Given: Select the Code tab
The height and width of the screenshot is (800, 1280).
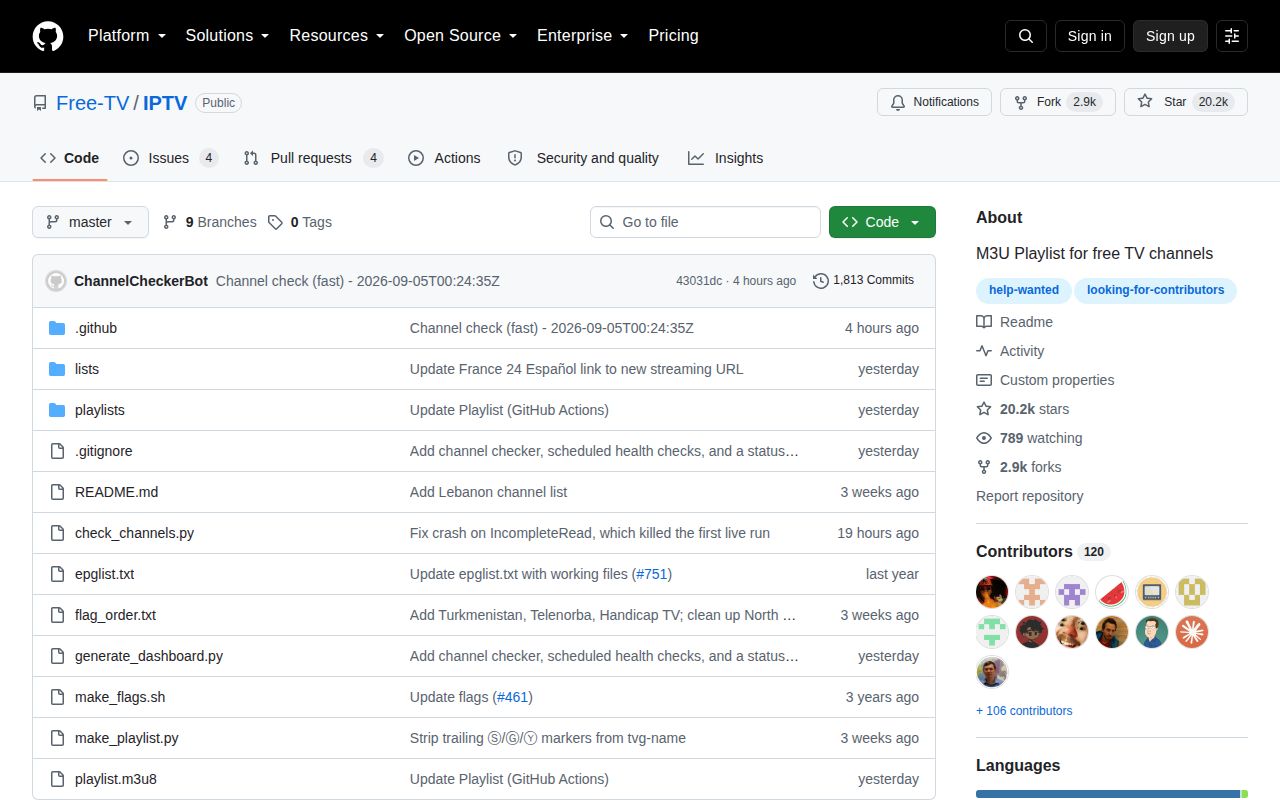Looking at the screenshot, I should click(69, 158).
